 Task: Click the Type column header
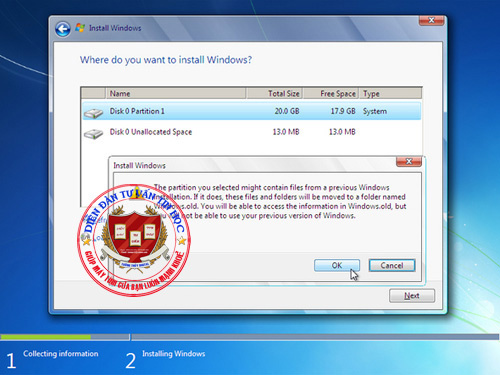pos(391,93)
